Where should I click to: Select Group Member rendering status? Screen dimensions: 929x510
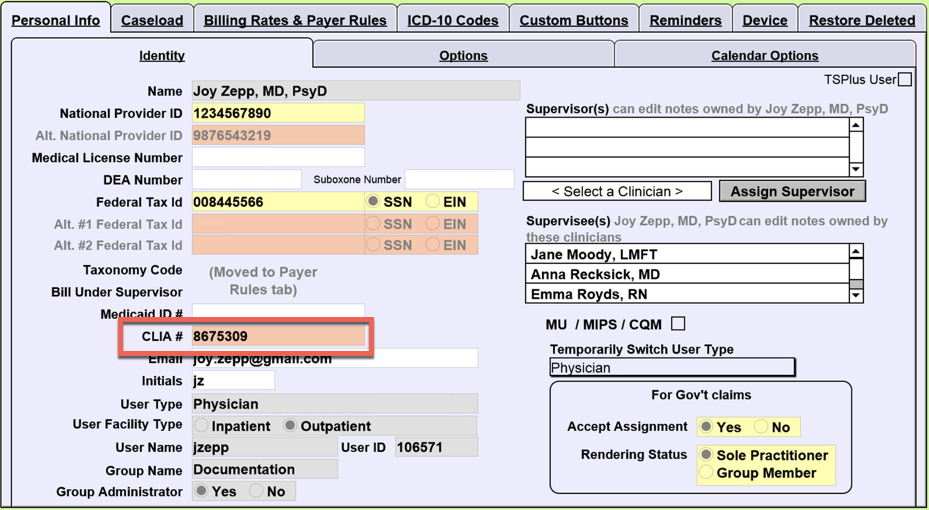click(x=706, y=473)
